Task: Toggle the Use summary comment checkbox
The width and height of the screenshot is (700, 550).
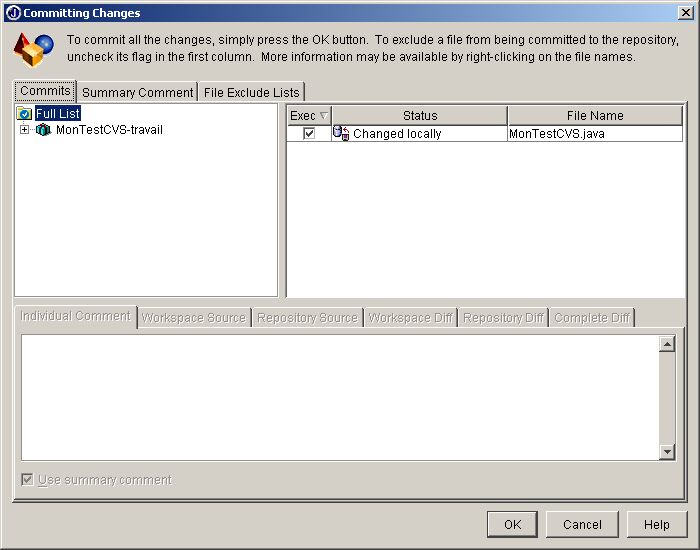Action: (x=27, y=480)
